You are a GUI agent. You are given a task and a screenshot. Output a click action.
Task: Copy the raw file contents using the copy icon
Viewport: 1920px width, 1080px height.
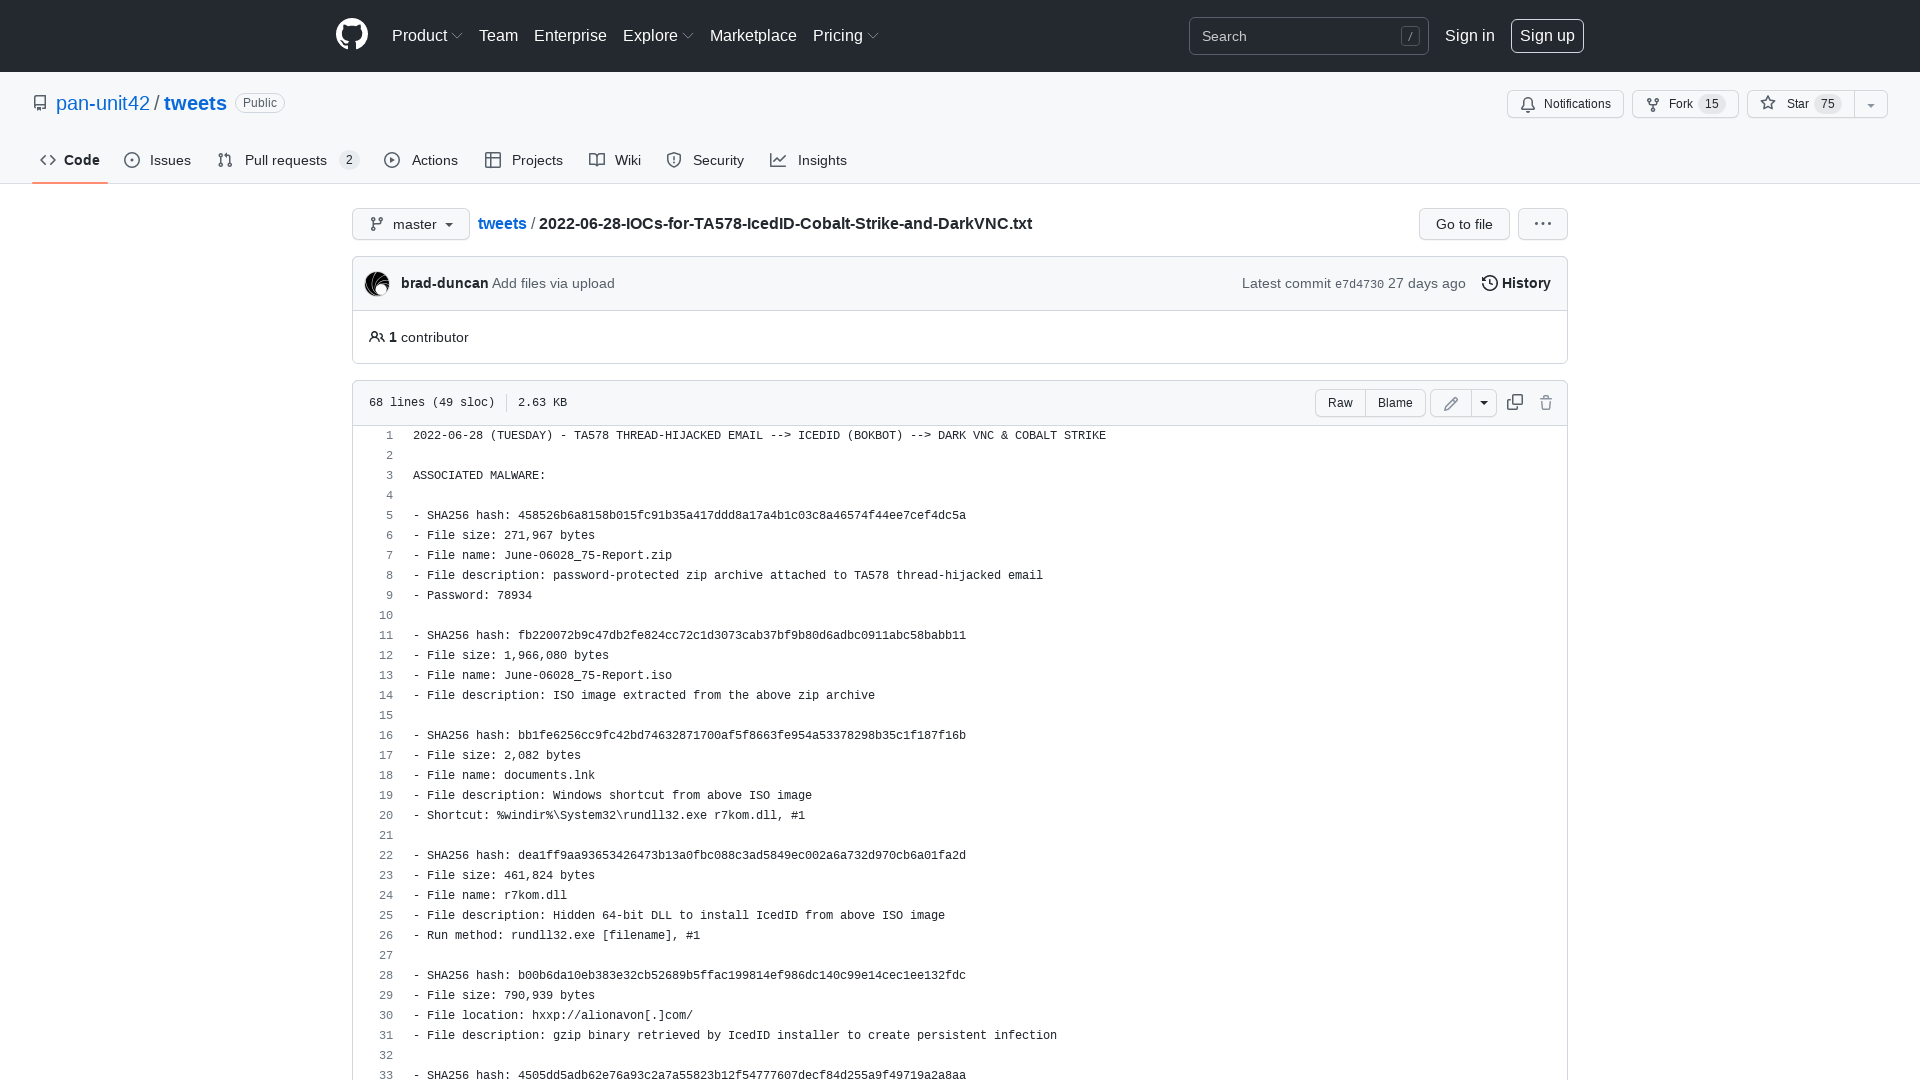(1514, 402)
